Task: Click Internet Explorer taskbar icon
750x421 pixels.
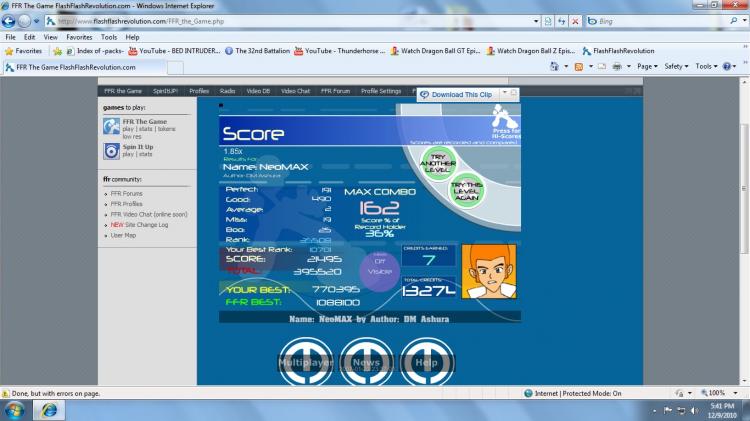Action: click(49, 410)
